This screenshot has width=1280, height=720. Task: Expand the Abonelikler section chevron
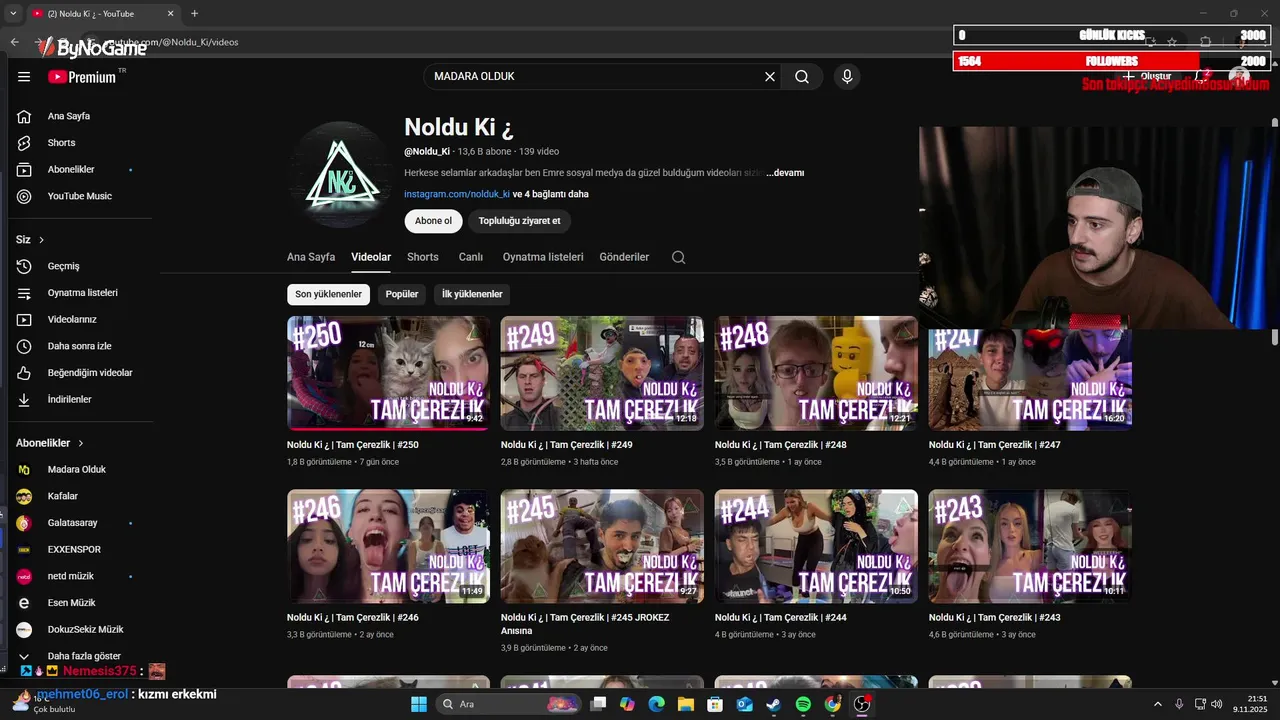coord(81,443)
